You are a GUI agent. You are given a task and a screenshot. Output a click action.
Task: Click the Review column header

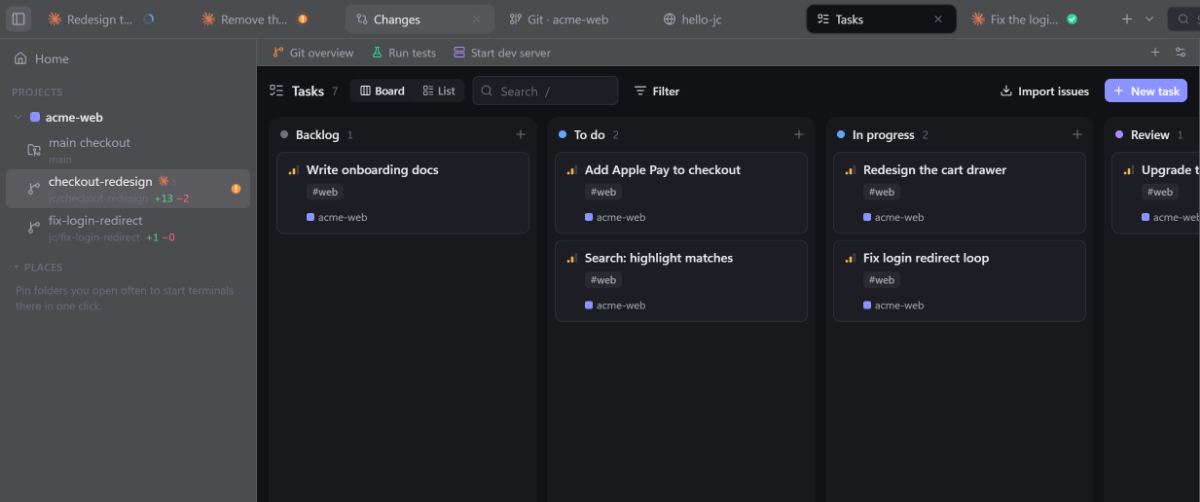tap(1150, 135)
